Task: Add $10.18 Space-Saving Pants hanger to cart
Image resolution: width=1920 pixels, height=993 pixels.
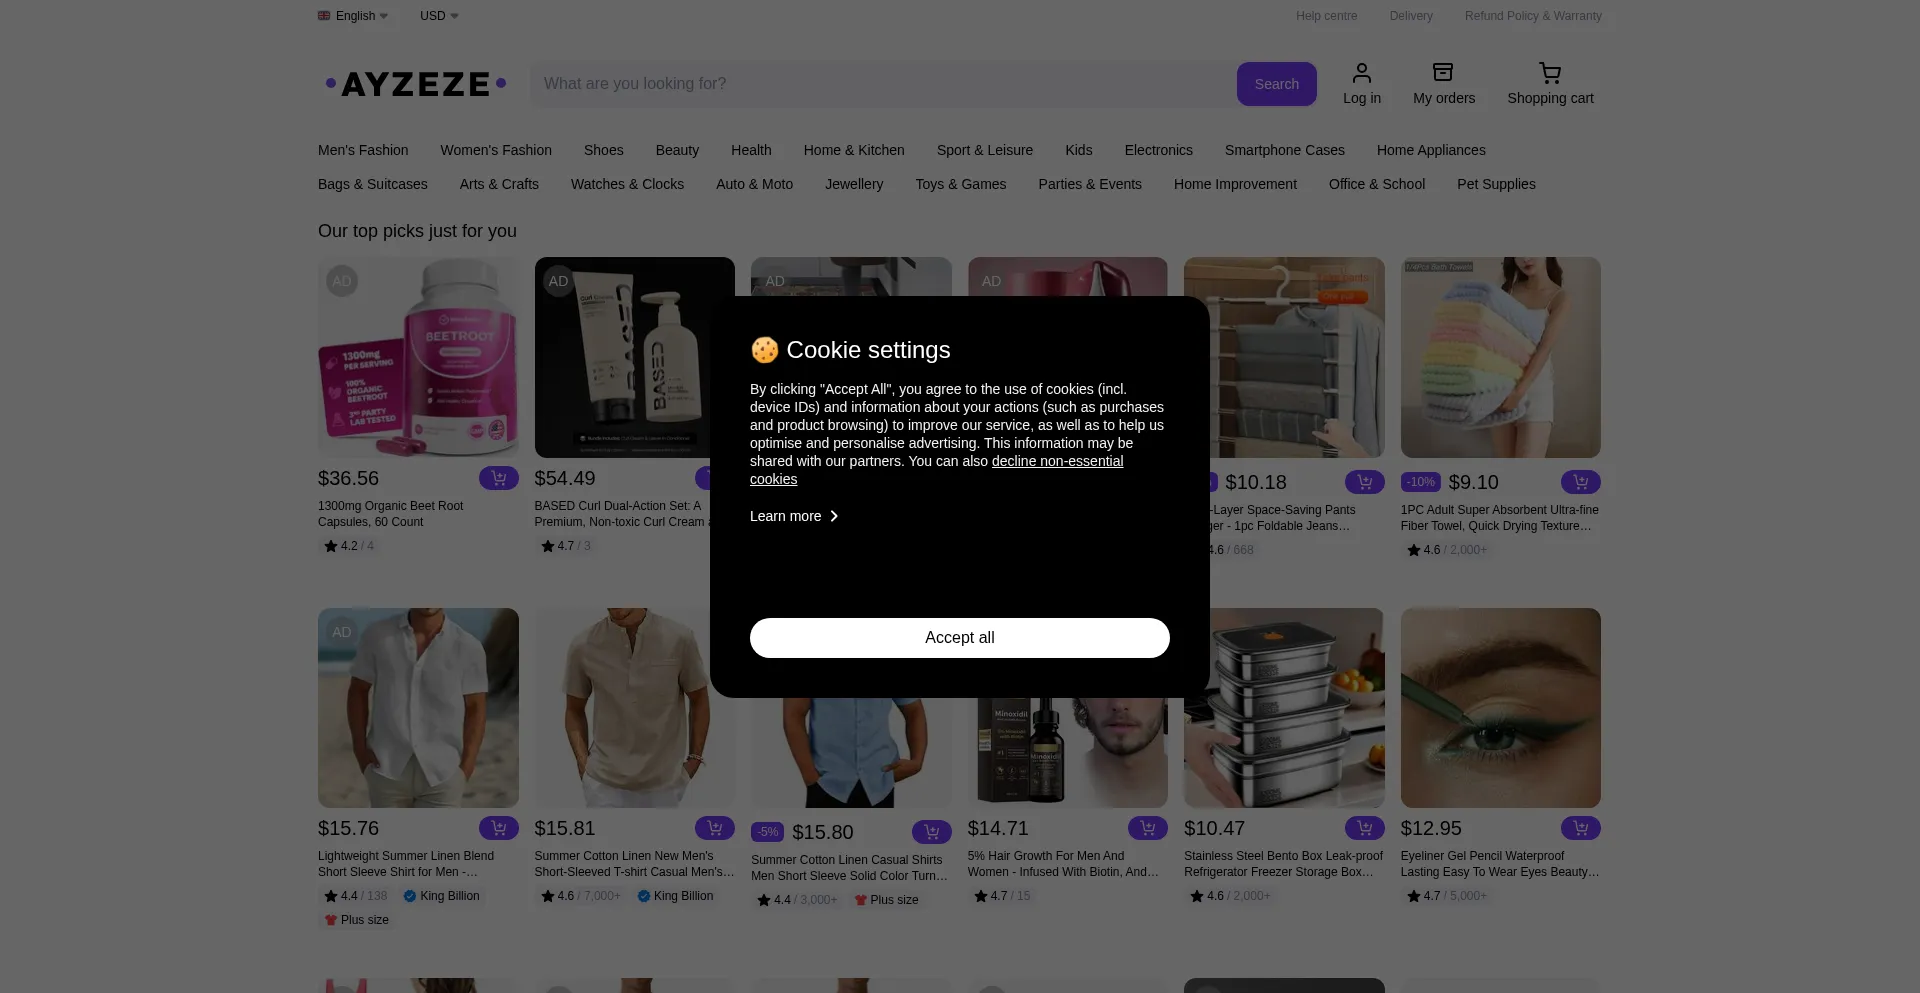Action: 1364,482
